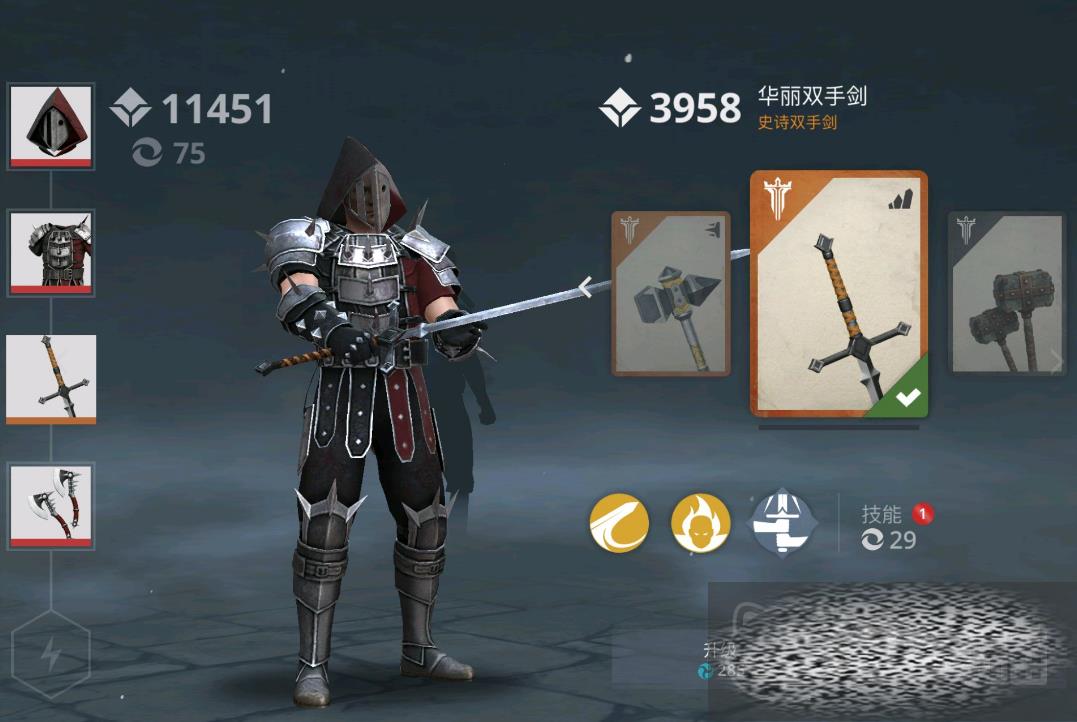The height and width of the screenshot is (722, 1077).
Task: Tap the 11451 total power rating
Action: (x=217, y=109)
